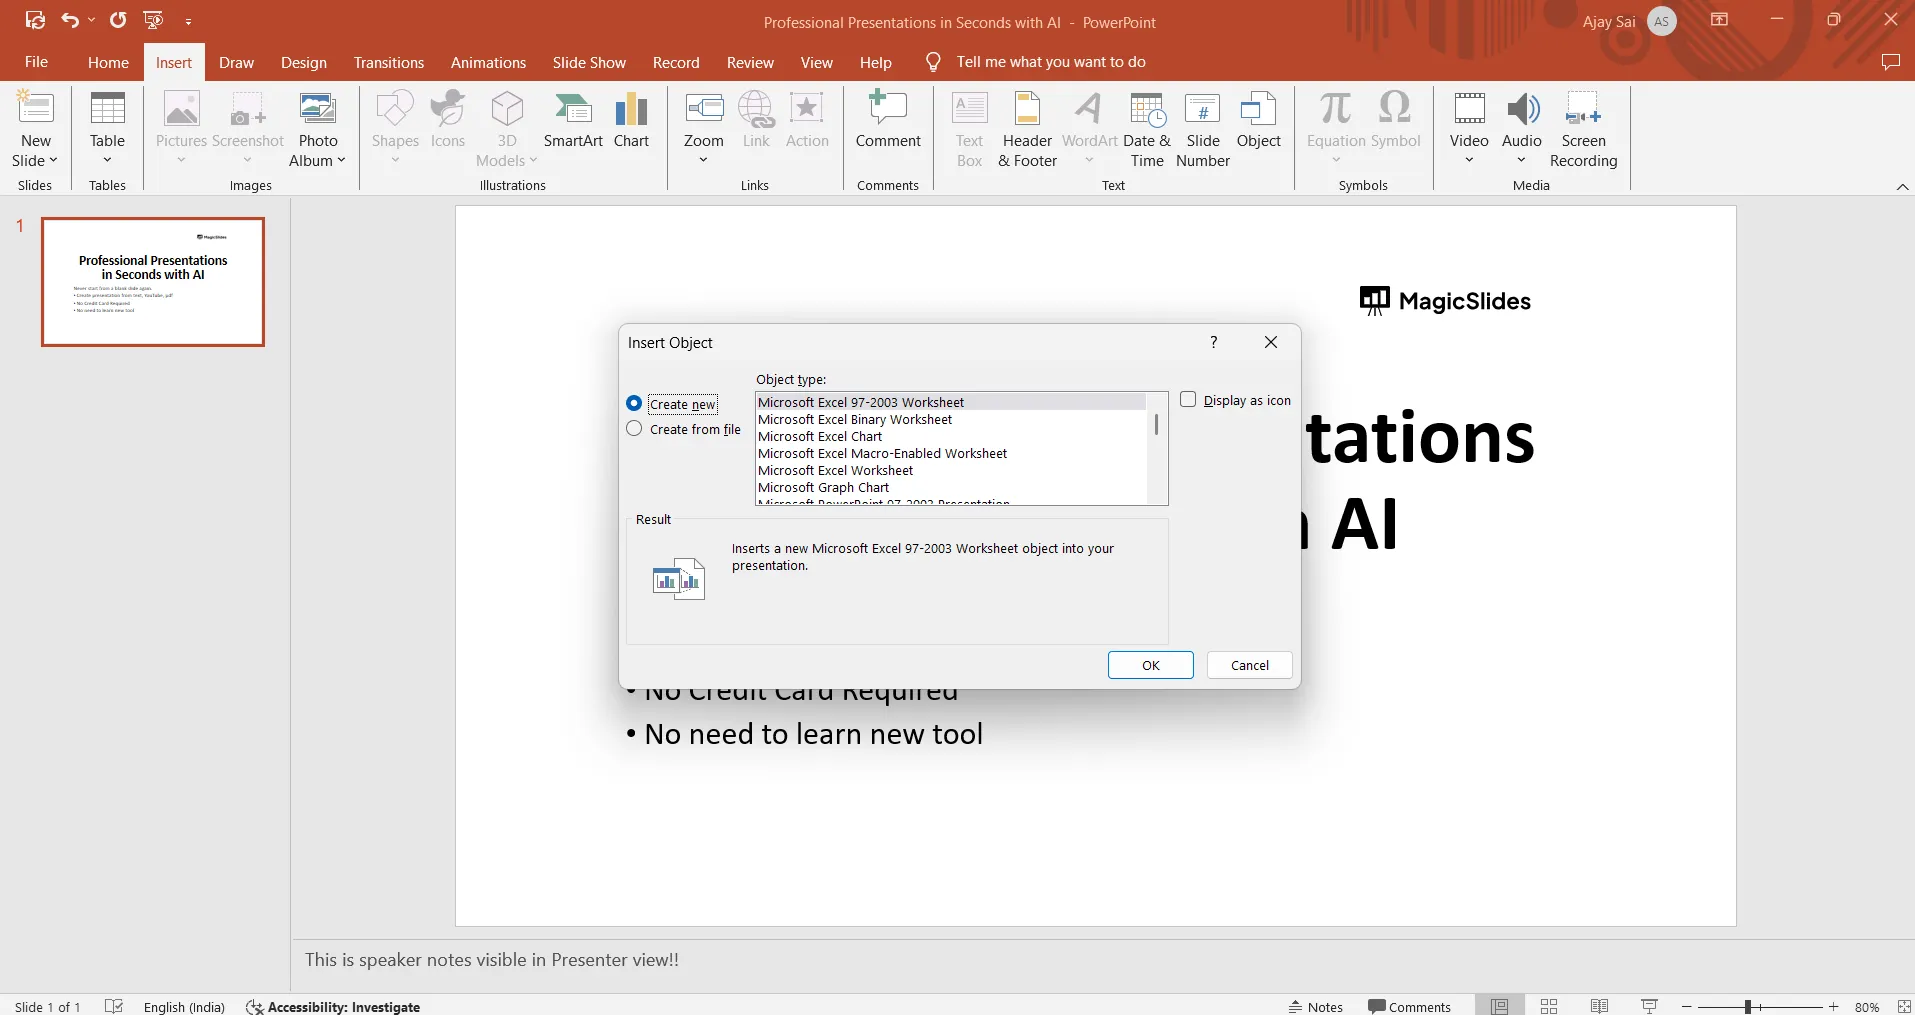Open the Design tab

coord(304,62)
